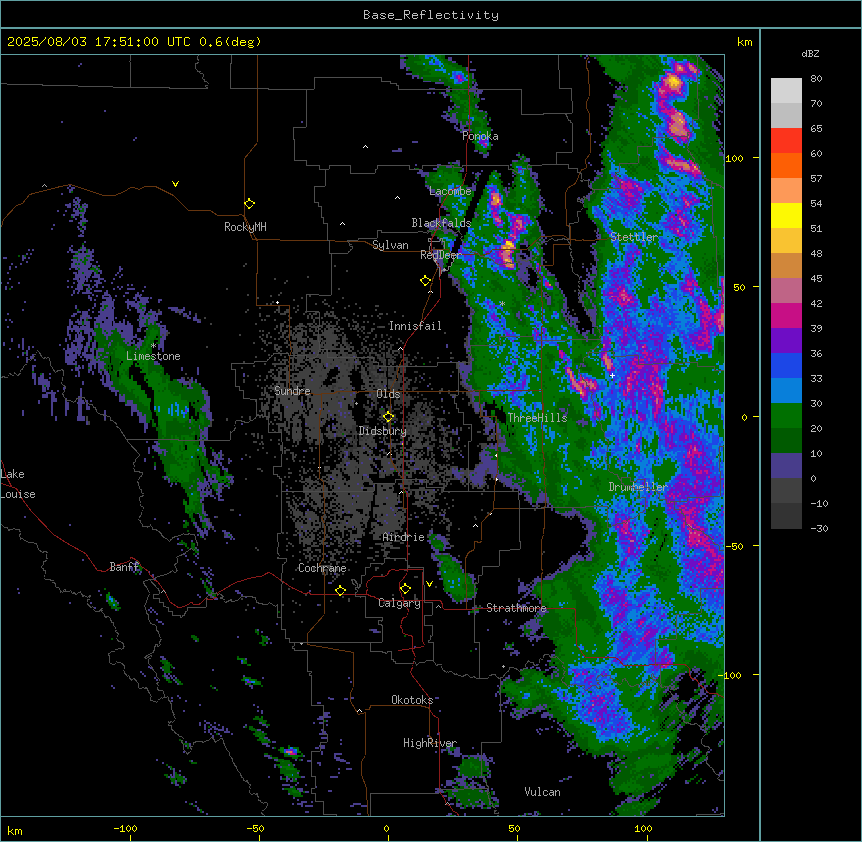Click the Strathmore city label
The image size is (862, 842).
516,608
